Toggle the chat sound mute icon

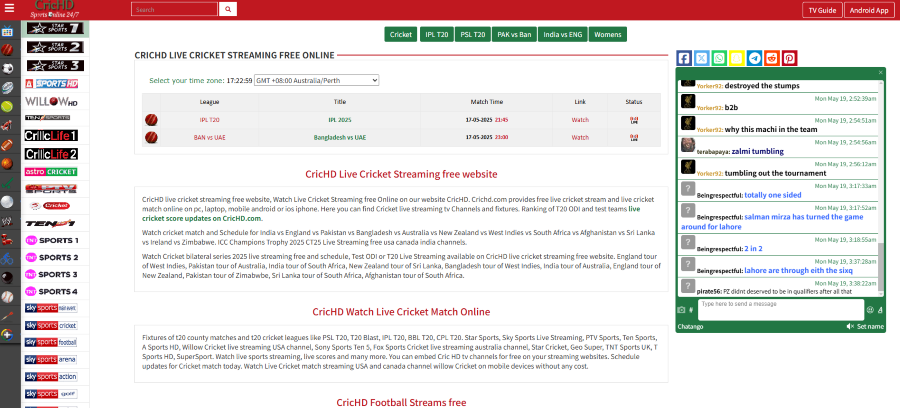point(850,327)
